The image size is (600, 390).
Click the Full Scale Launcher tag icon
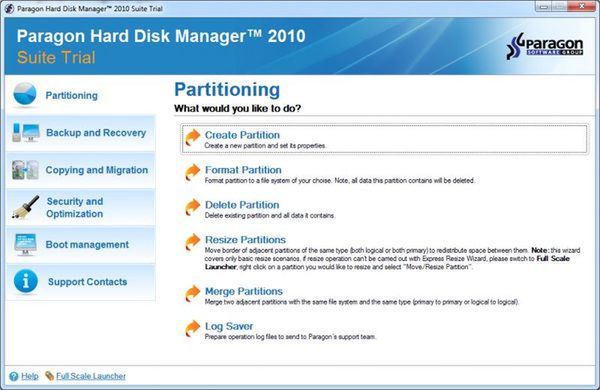coord(49,376)
